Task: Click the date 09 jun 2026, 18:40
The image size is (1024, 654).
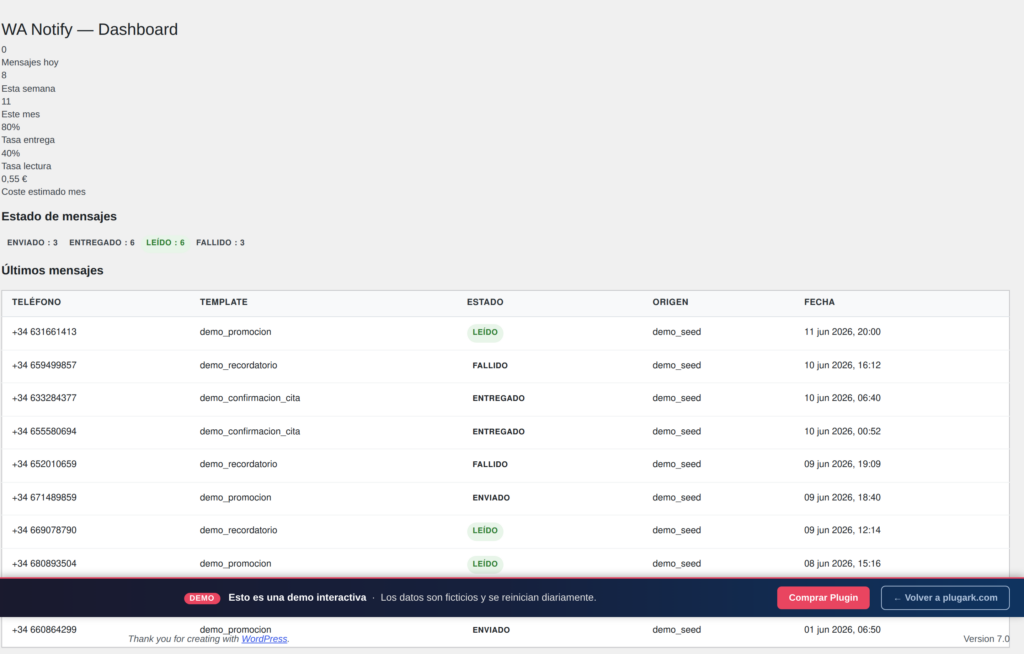Action: coord(842,497)
